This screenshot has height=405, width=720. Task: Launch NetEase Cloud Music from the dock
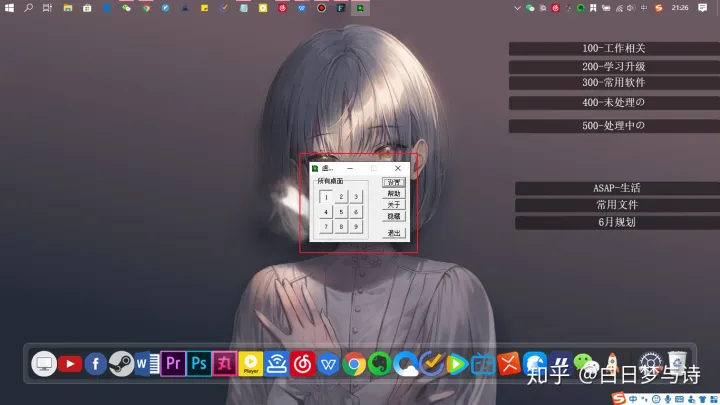click(302, 364)
